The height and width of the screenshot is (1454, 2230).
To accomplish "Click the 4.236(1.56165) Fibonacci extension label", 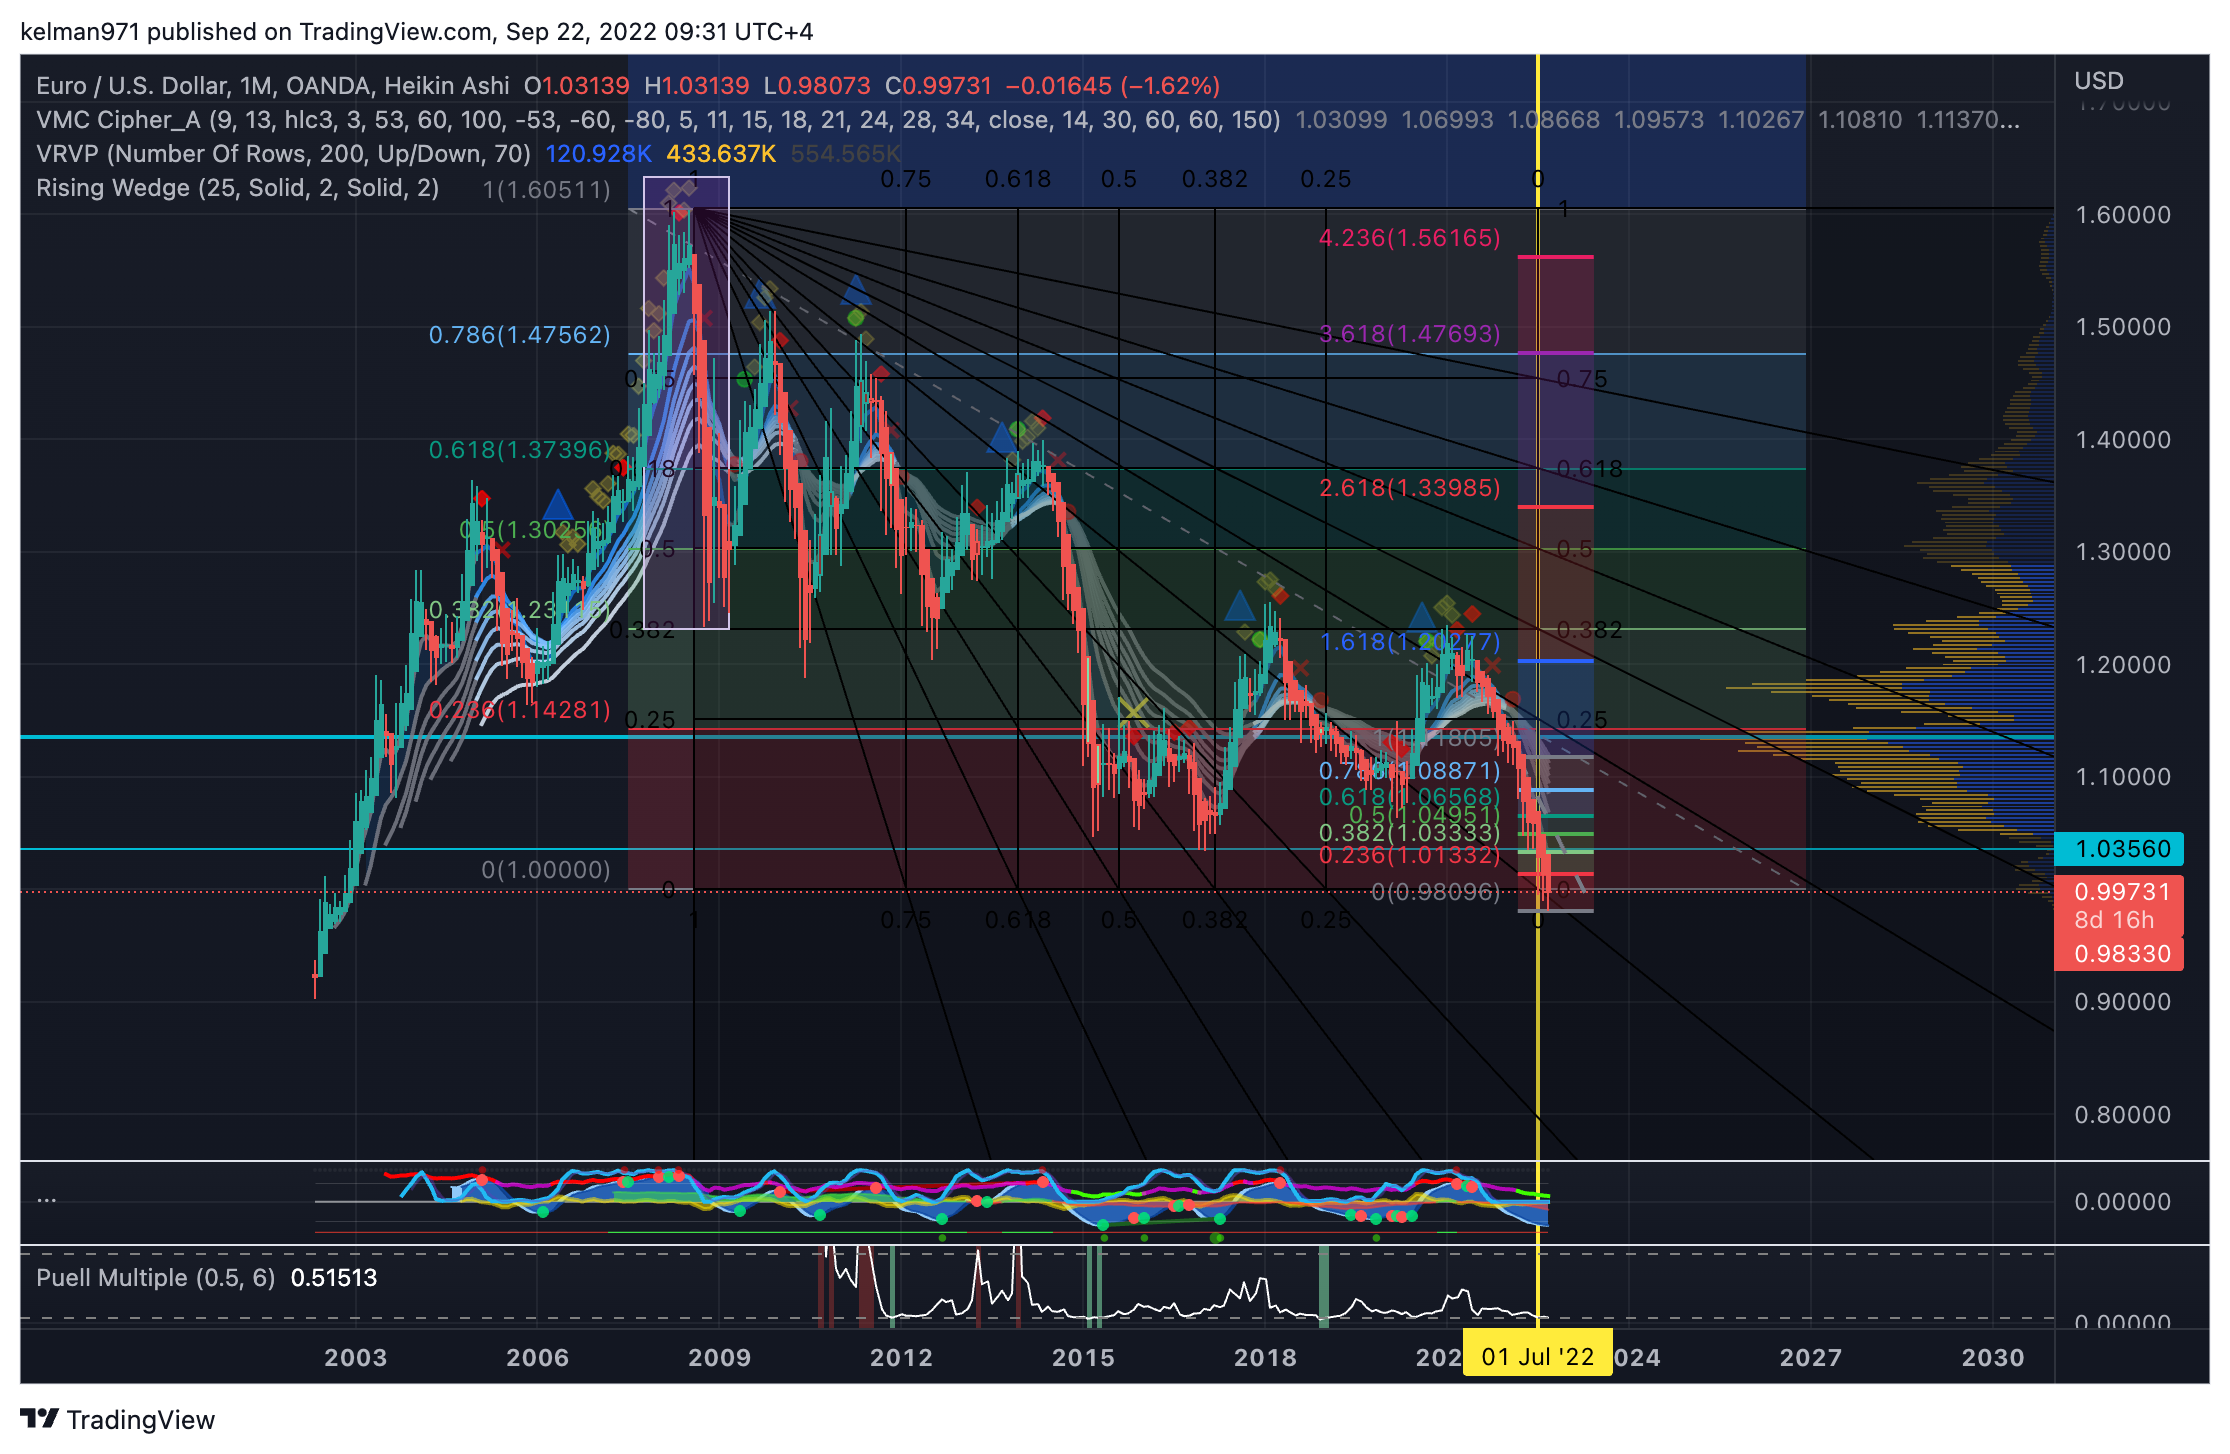I will [x=1409, y=238].
